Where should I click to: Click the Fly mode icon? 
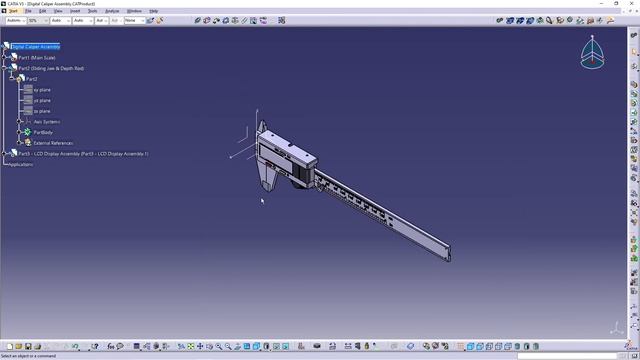[x=181, y=346]
